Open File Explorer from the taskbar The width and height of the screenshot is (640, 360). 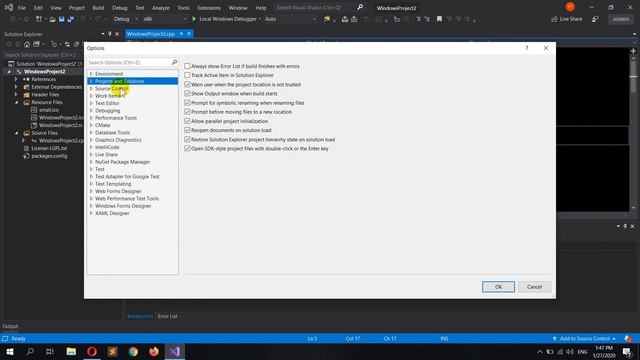71,351
